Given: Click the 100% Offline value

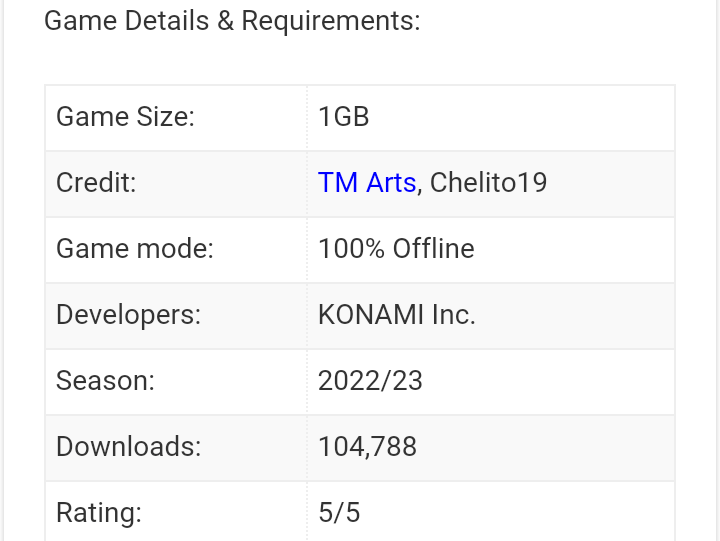Looking at the screenshot, I should 396,249.
